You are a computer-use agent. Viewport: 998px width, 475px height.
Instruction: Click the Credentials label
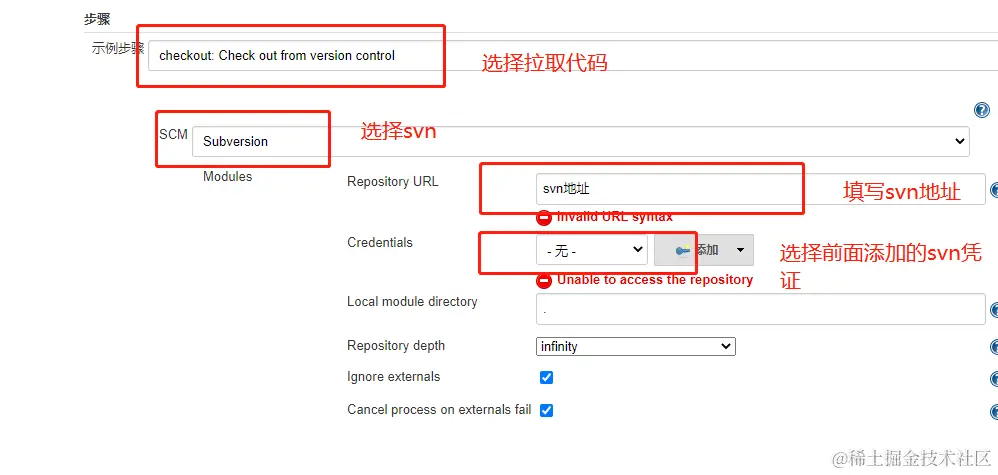380,243
